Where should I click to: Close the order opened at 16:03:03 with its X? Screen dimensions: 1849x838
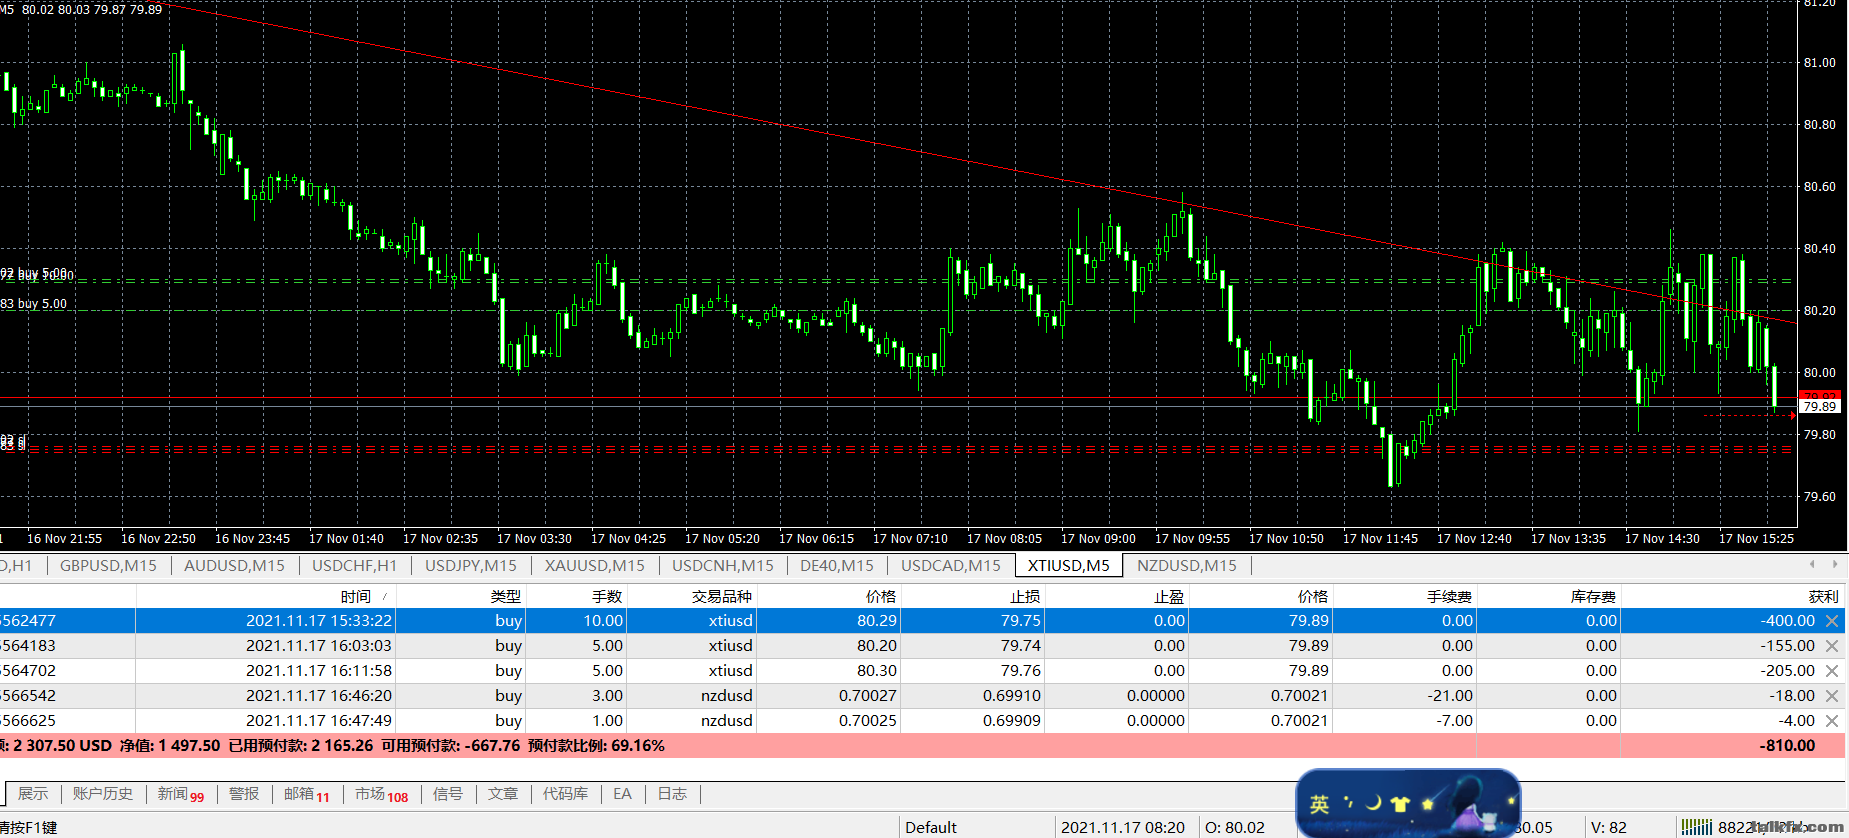pos(1832,646)
